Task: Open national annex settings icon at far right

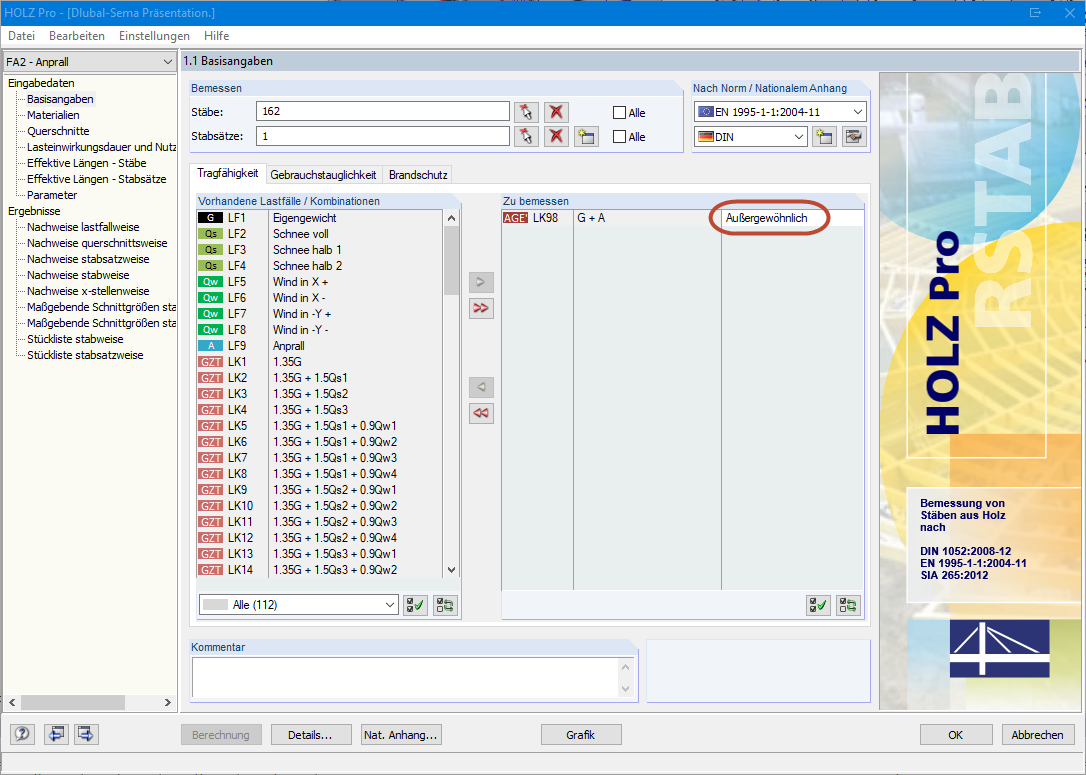Action: point(854,136)
